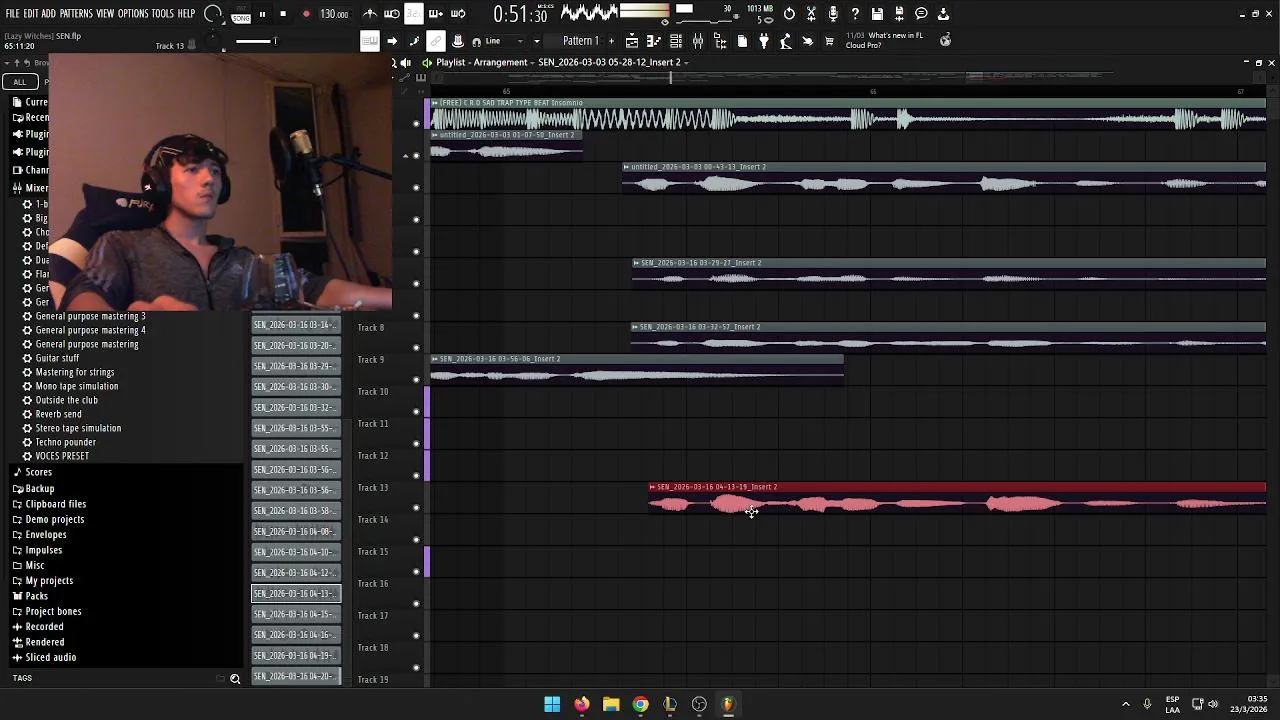Expand the Packs folder
The height and width of the screenshot is (720, 1280).
coord(30,596)
